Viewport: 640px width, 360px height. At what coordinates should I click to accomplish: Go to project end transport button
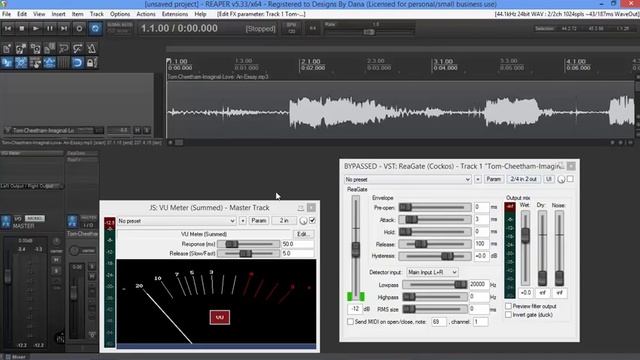(64, 29)
